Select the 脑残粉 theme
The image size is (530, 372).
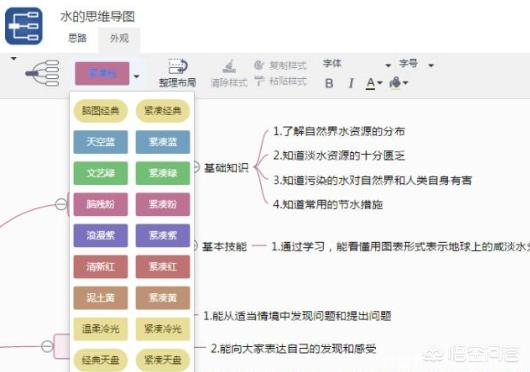click(x=101, y=204)
